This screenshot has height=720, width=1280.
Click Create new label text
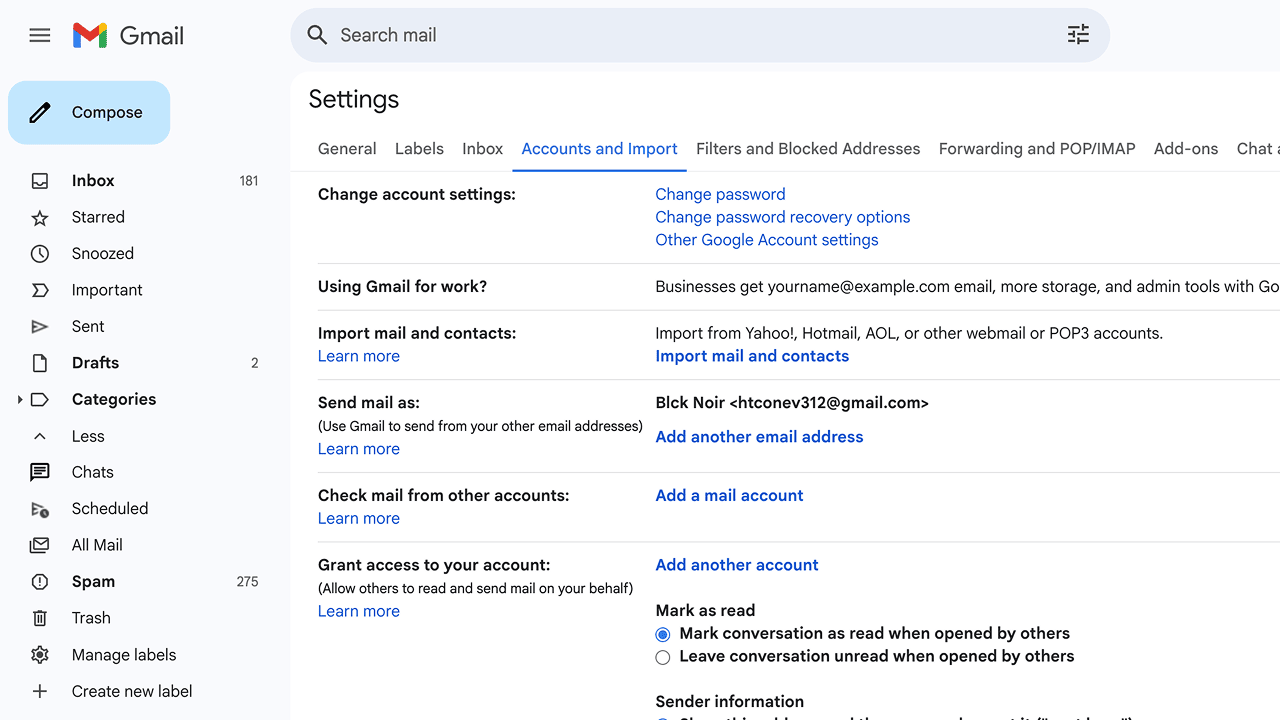tap(132, 691)
